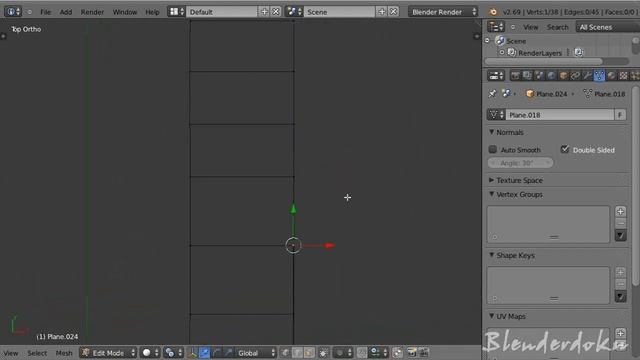The width and height of the screenshot is (640, 360).
Task: Switch to the Render properties tab
Action: click(x=515, y=76)
